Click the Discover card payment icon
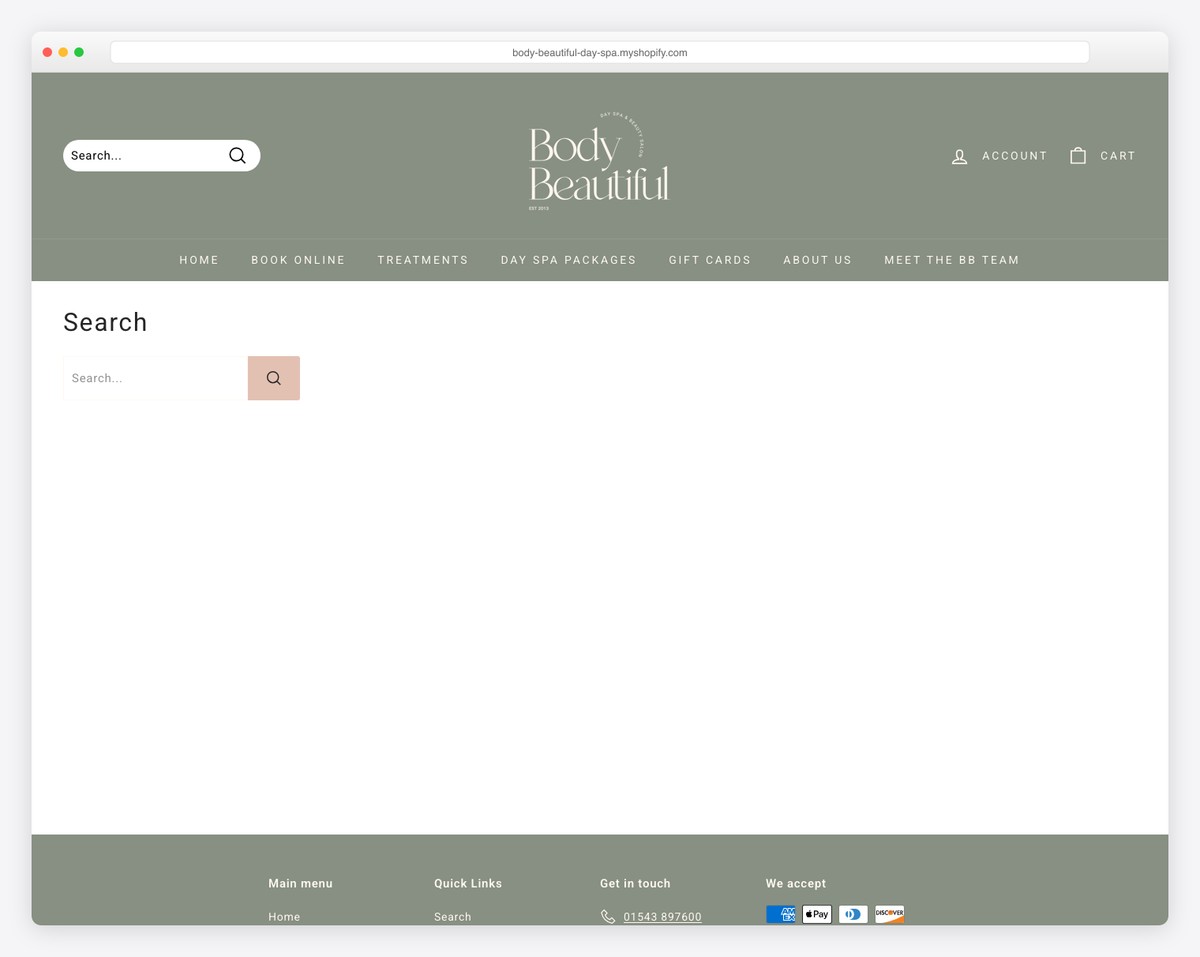 pos(888,913)
